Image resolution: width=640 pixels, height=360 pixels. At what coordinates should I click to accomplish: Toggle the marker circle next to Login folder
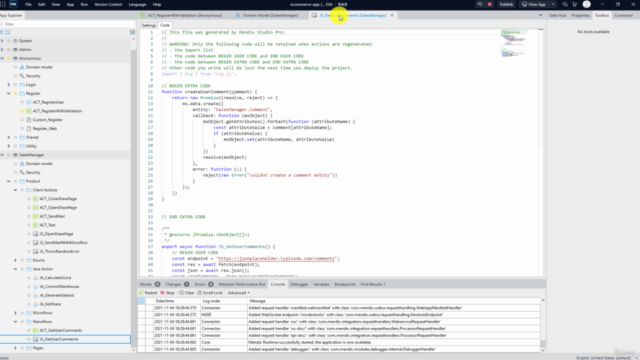click(16, 84)
